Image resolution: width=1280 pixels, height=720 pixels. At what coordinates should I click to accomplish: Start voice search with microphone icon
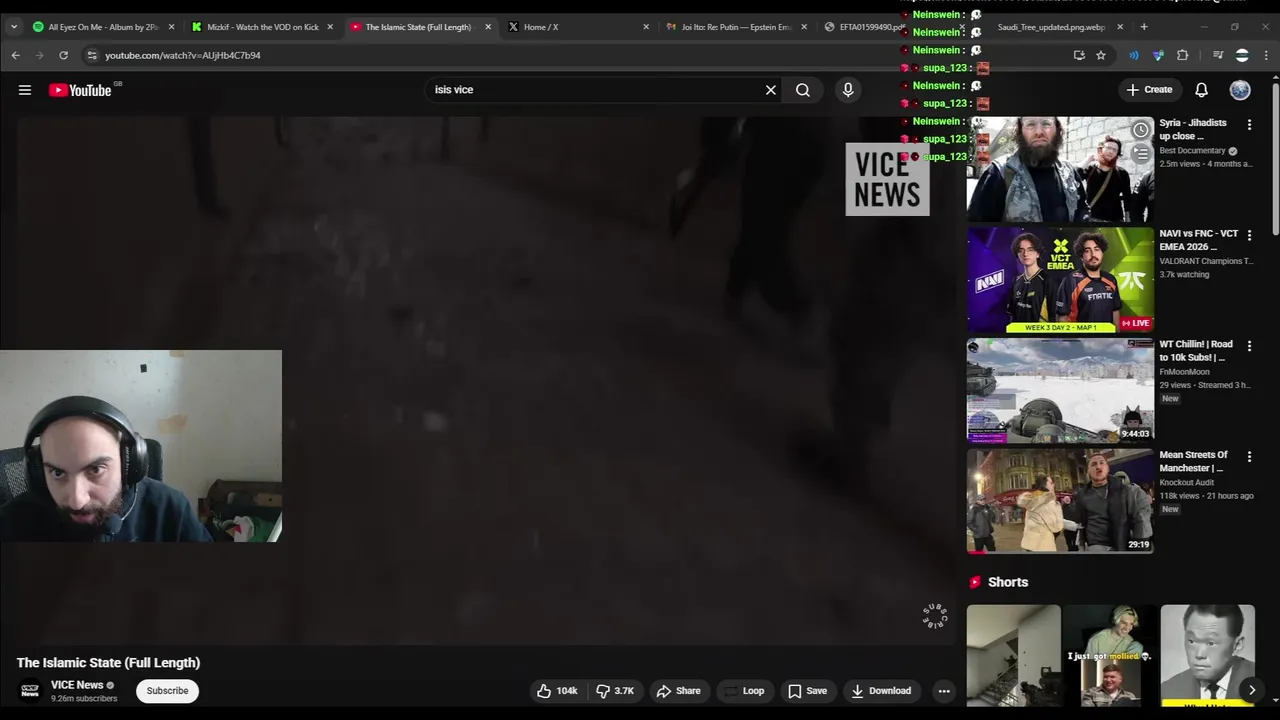point(848,90)
